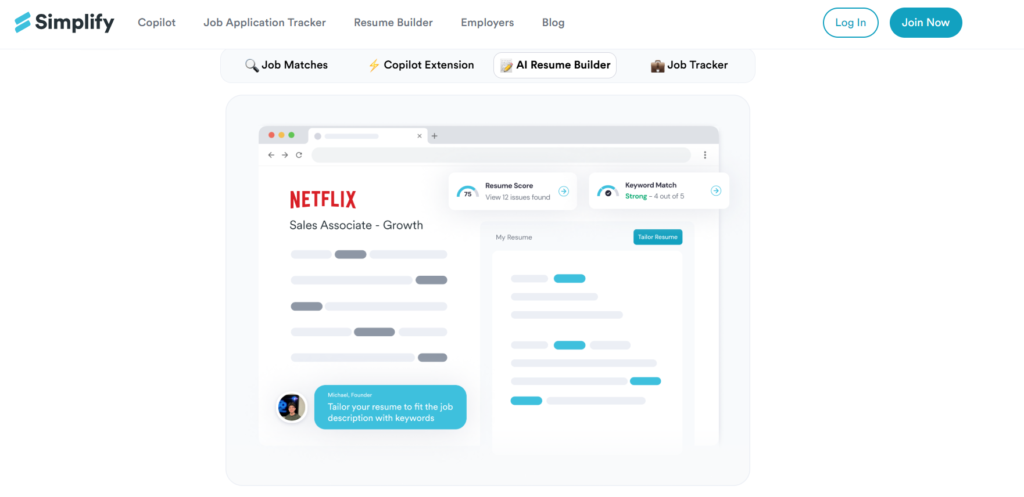Go to Resume Builder nav link
Screen dimensions: 1024x497
pyautogui.click(x=393, y=22)
